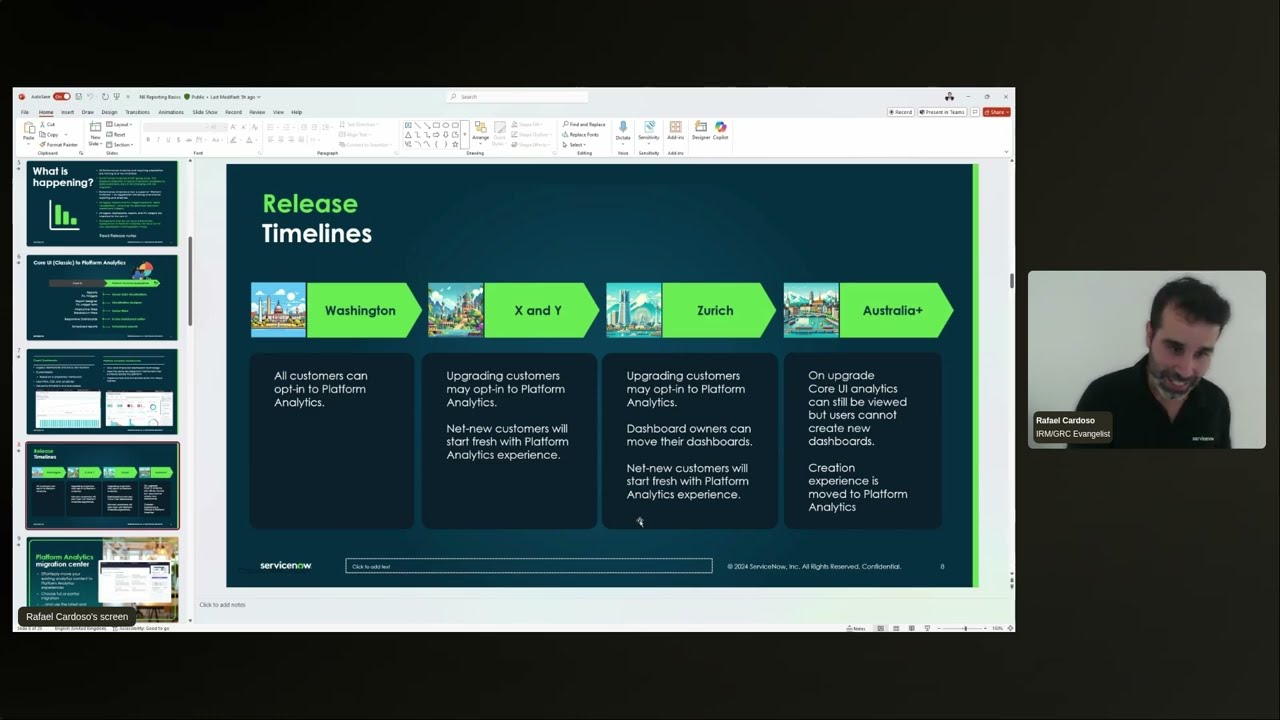Image resolution: width=1280 pixels, height=720 pixels.
Task: Switch to the Animations tab
Action: (x=171, y=112)
